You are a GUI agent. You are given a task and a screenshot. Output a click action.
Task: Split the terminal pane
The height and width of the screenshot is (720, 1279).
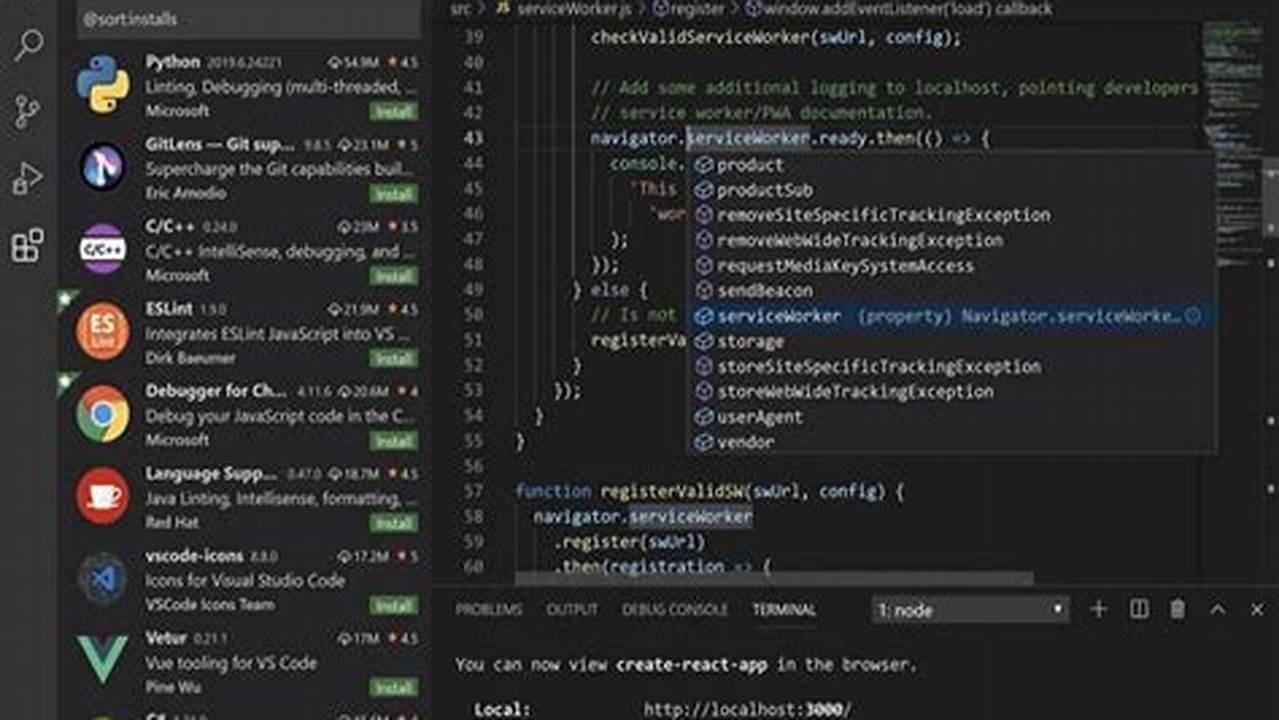(x=1137, y=609)
